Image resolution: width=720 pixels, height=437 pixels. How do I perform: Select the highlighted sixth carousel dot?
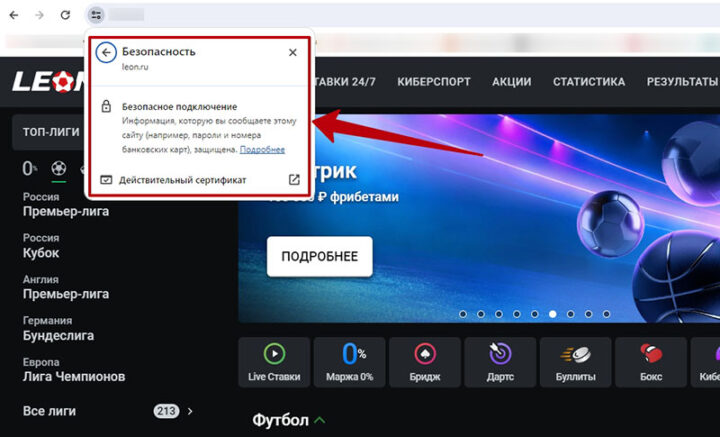pyautogui.click(x=553, y=314)
